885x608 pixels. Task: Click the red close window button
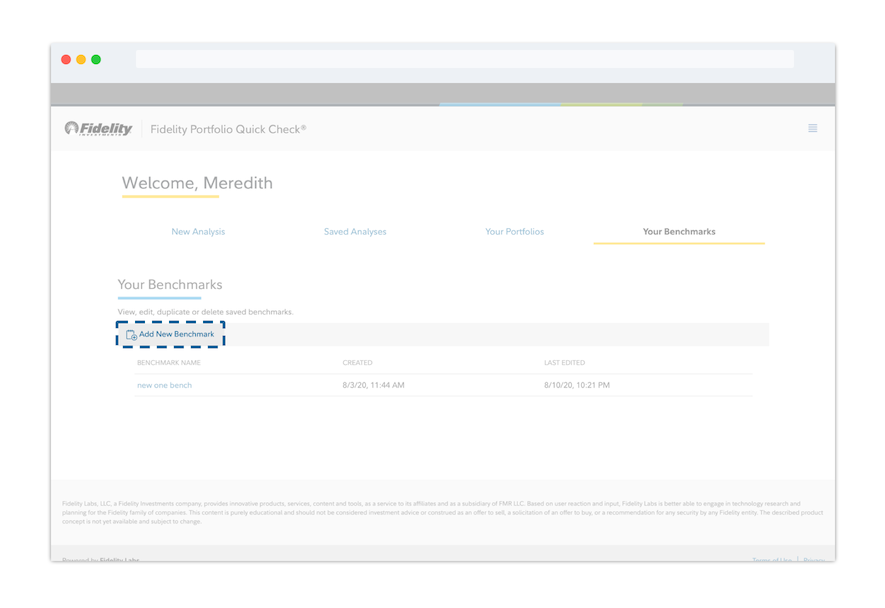(66, 60)
